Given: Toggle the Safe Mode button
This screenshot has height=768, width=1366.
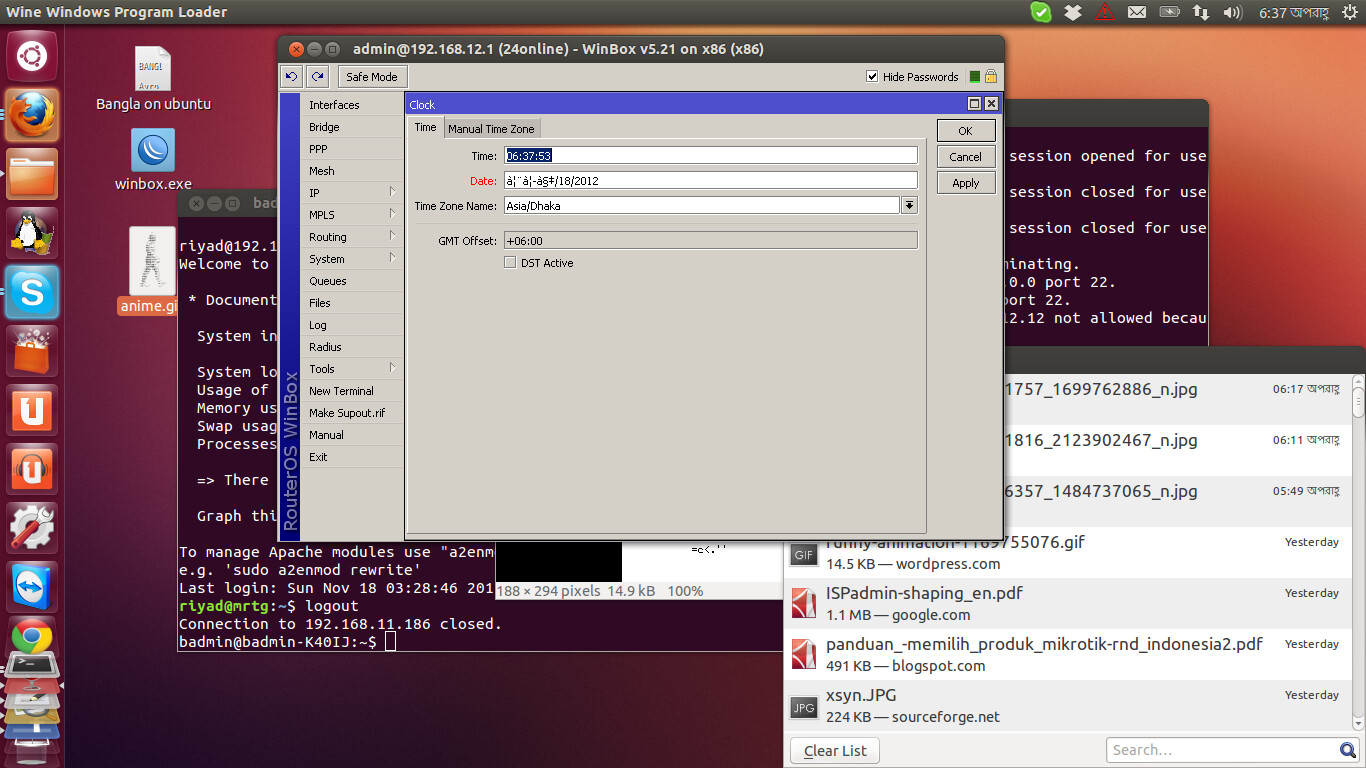Looking at the screenshot, I should pos(372,77).
